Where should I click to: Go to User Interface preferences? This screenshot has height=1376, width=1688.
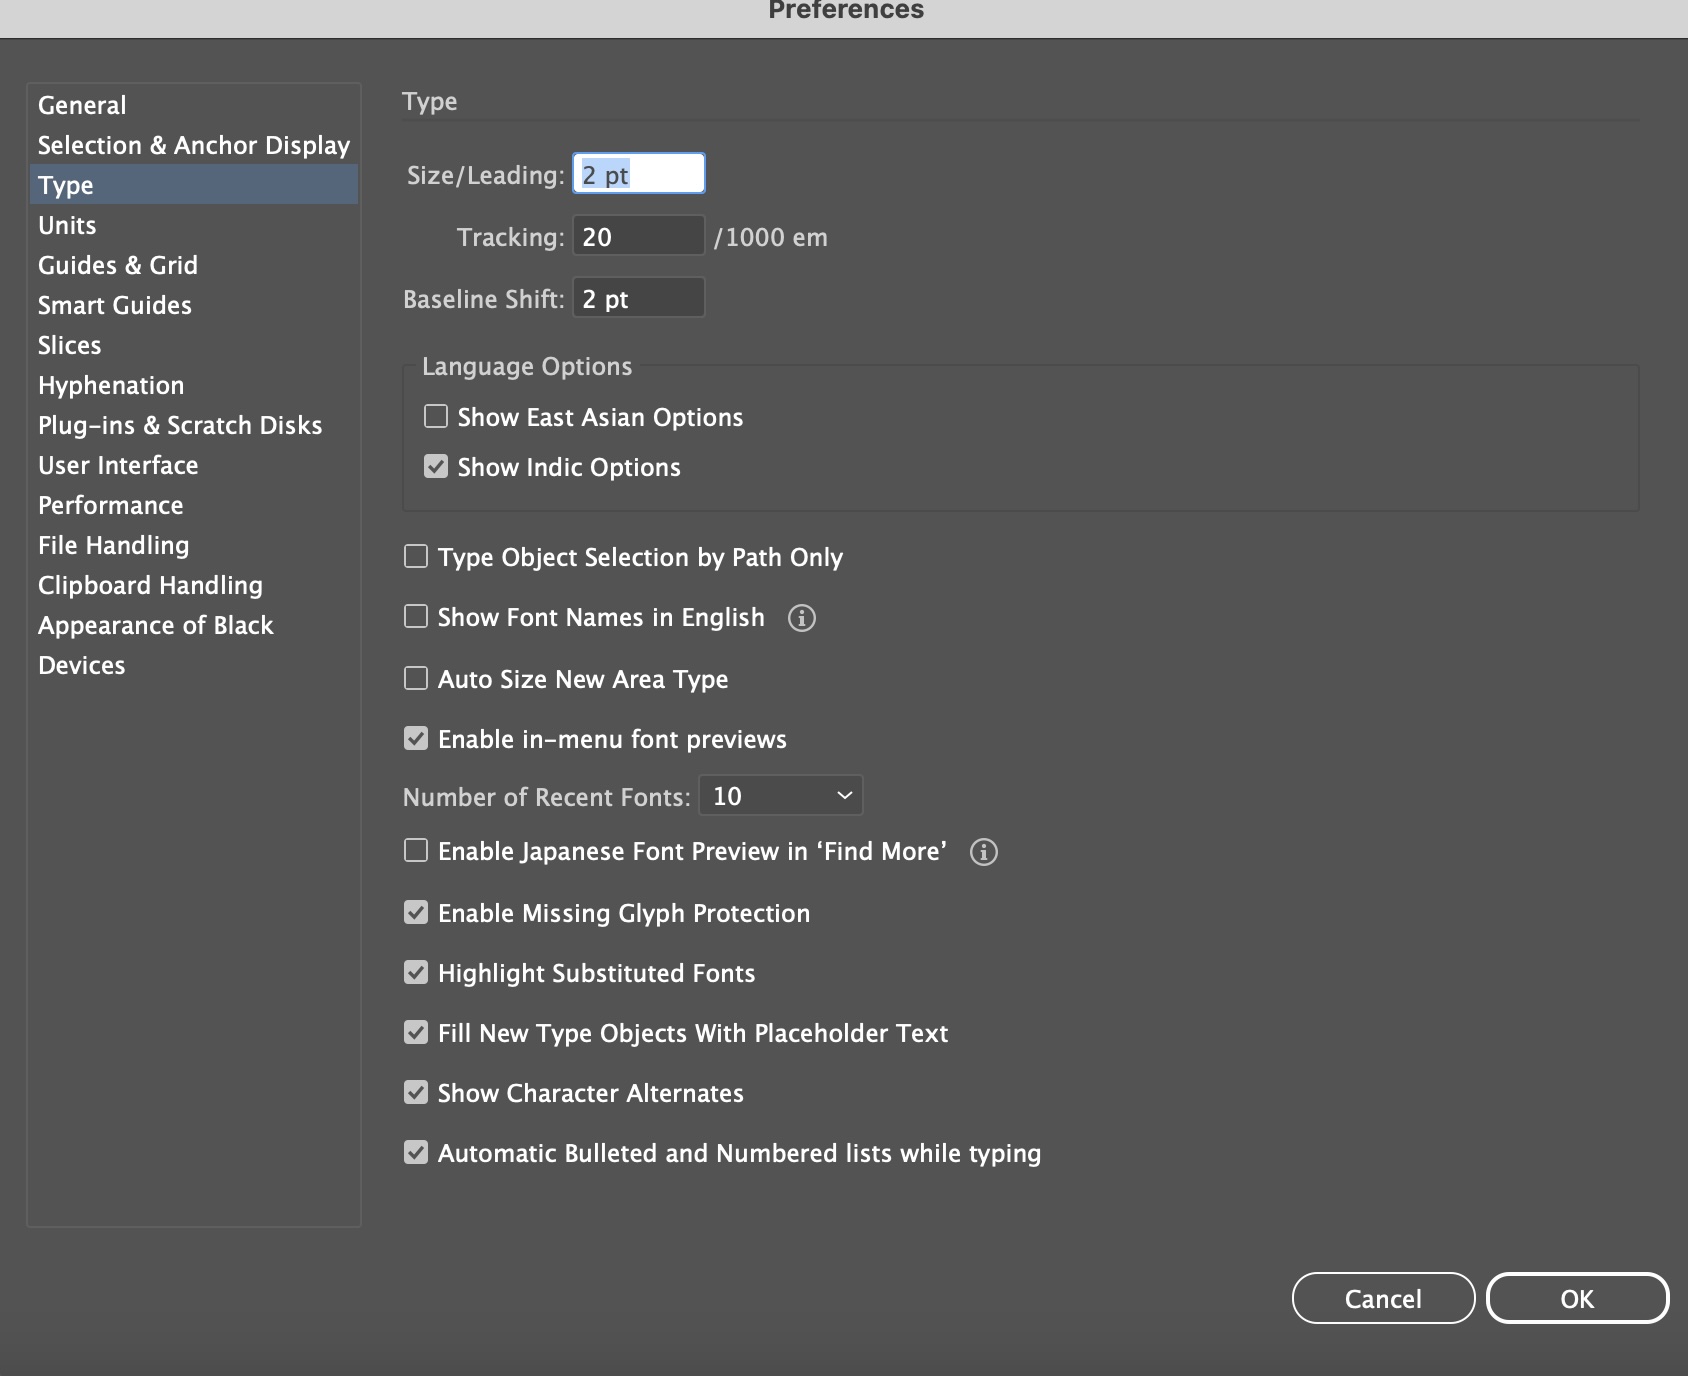tap(118, 465)
